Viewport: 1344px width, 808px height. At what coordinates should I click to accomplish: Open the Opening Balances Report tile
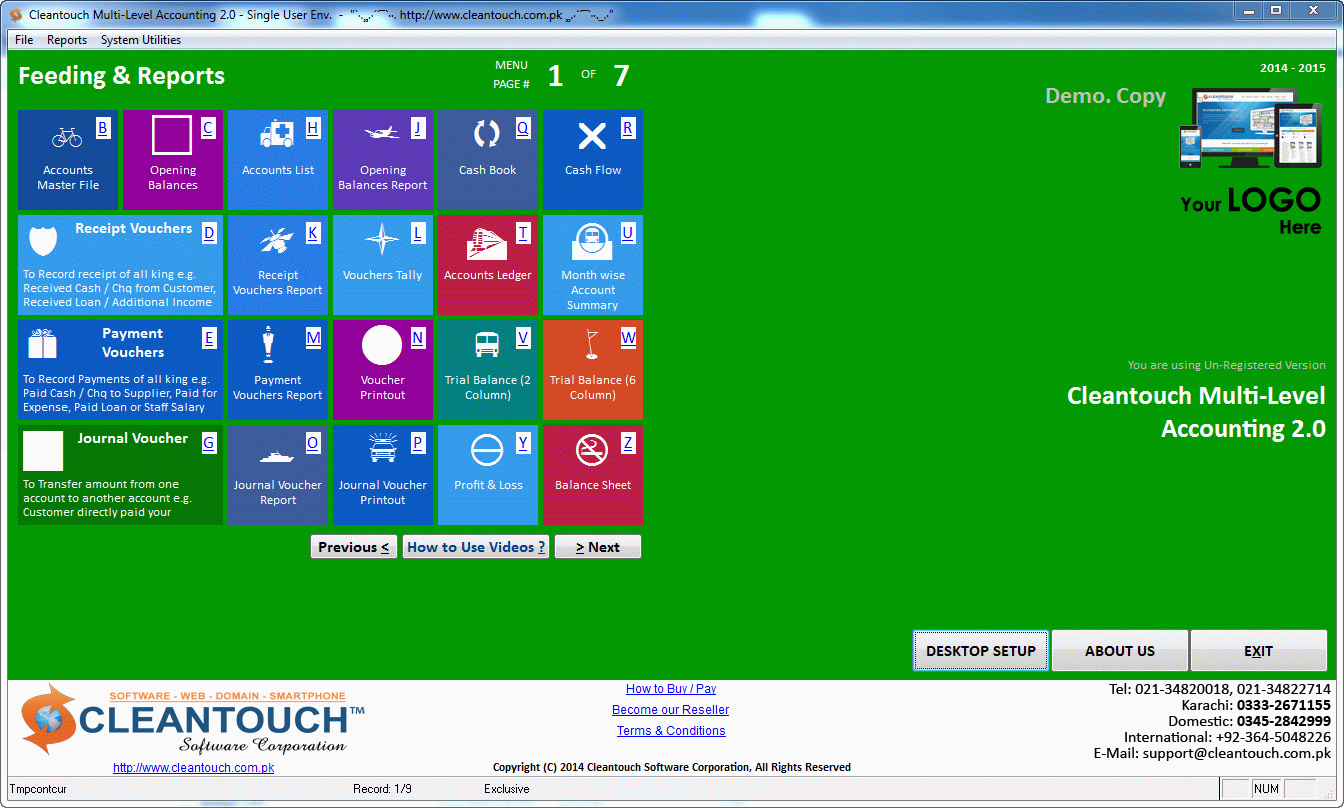click(x=383, y=160)
